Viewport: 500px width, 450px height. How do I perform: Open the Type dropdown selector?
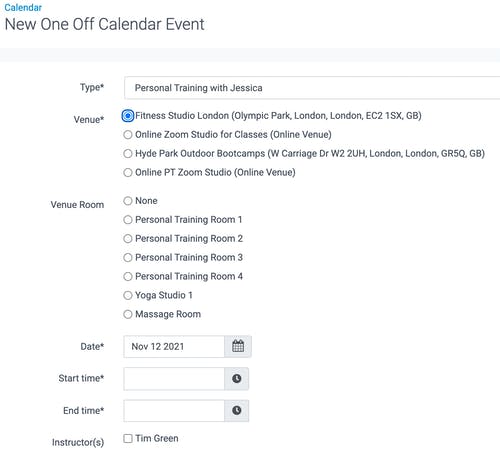pos(312,88)
